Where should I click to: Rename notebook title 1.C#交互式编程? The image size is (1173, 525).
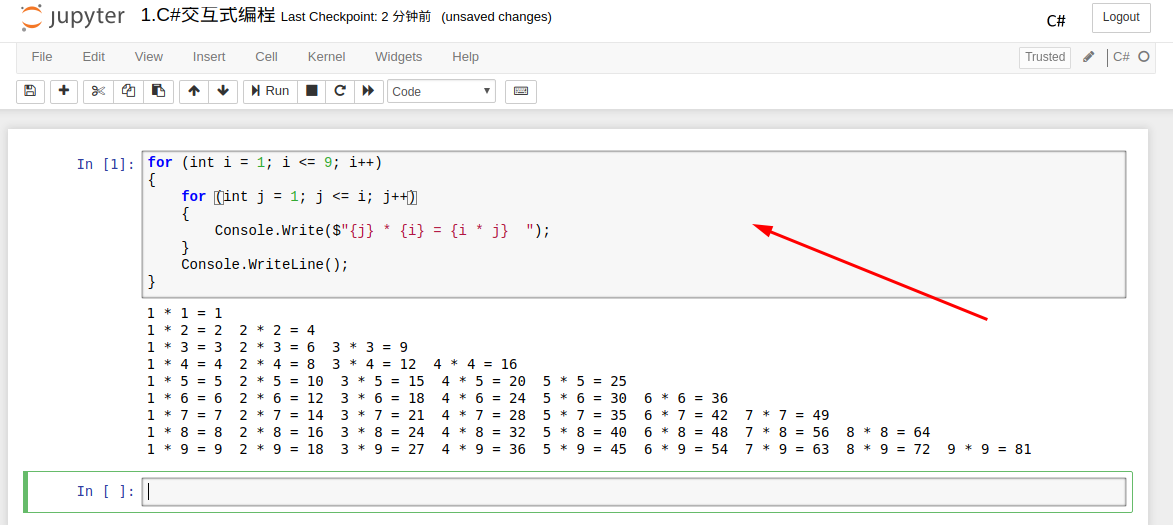click(x=208, y=16)
